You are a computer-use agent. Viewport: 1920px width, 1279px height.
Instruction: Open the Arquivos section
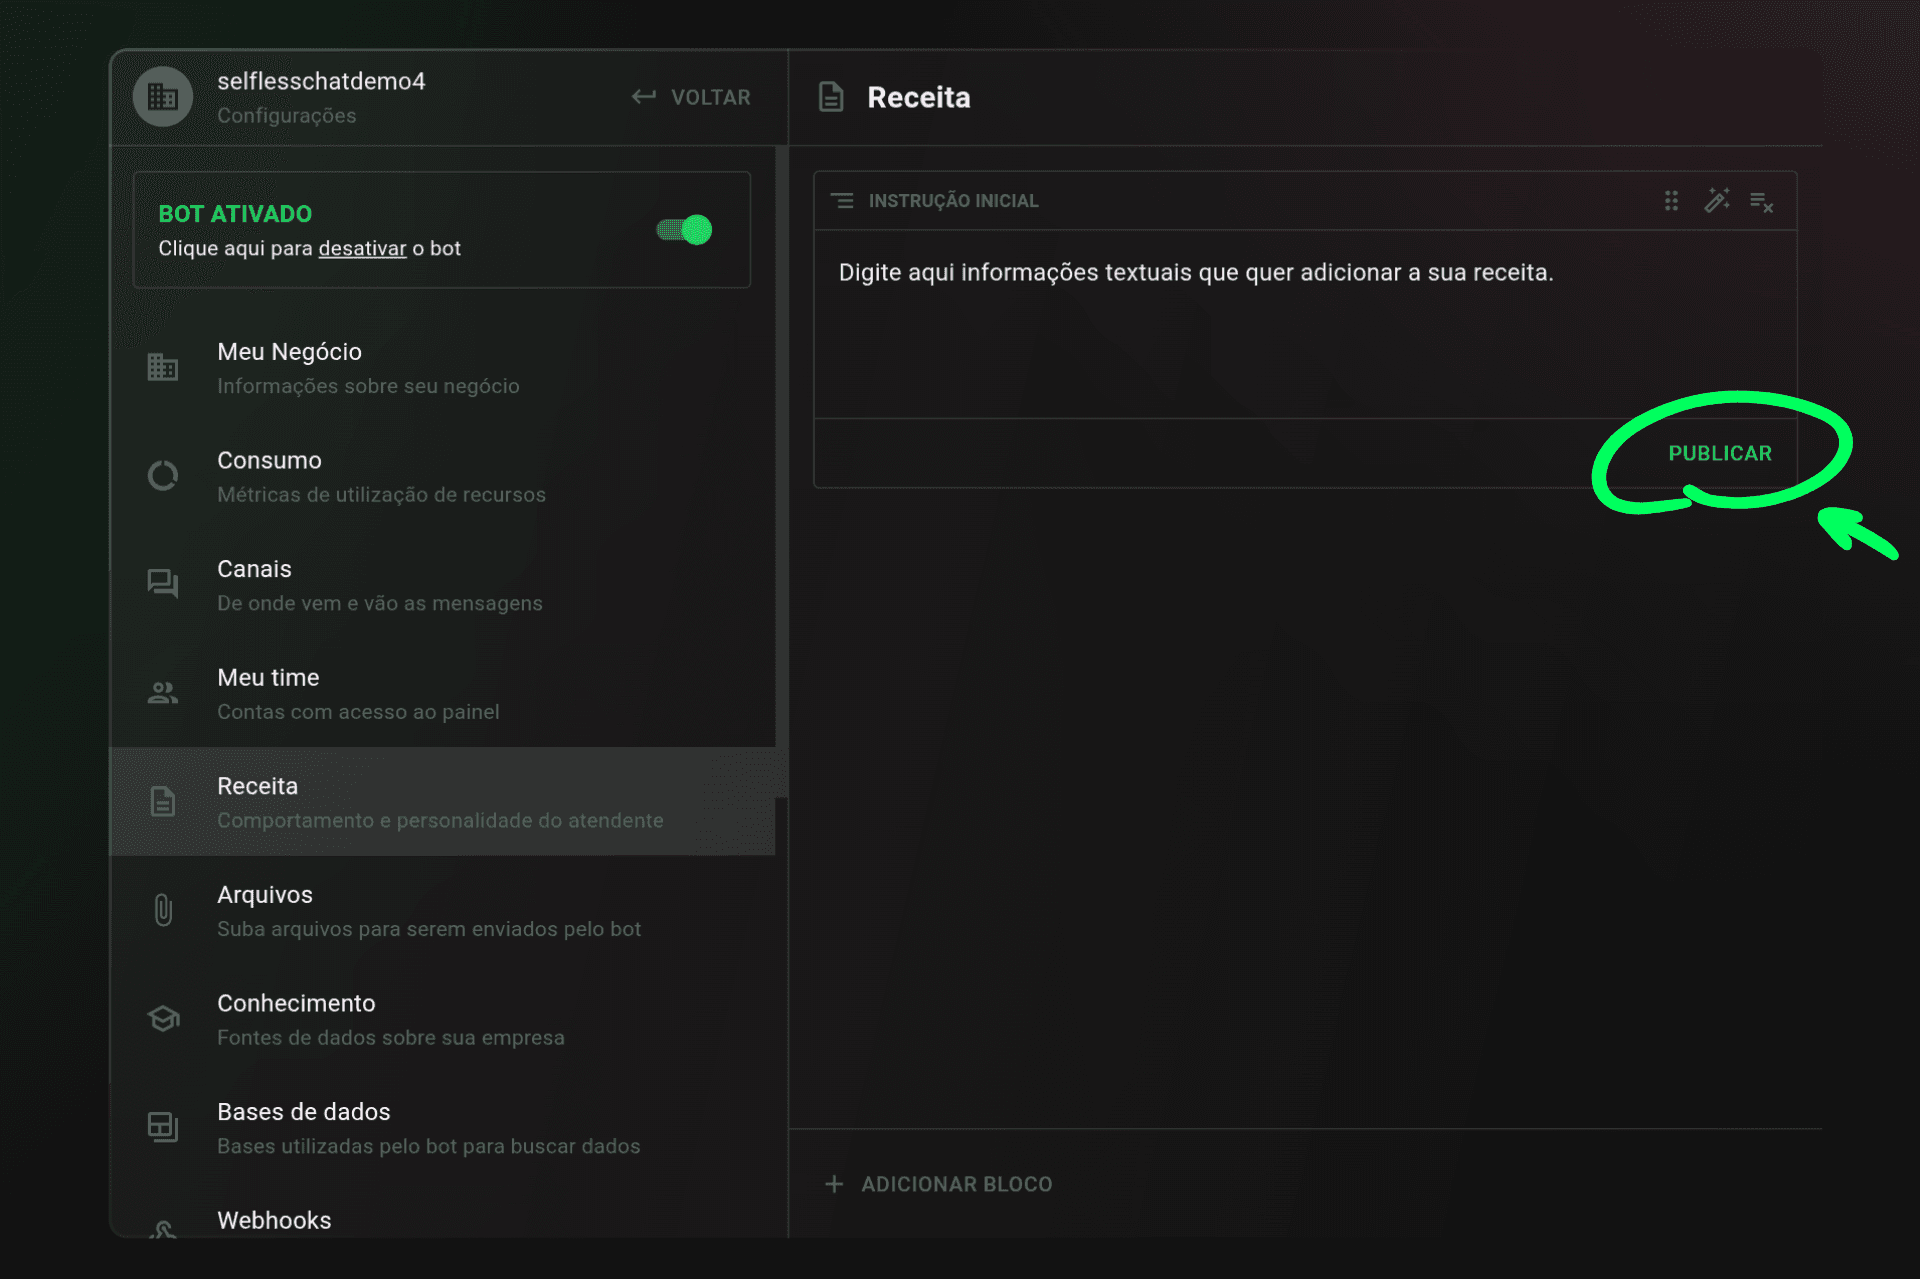[x=442, y=910]
